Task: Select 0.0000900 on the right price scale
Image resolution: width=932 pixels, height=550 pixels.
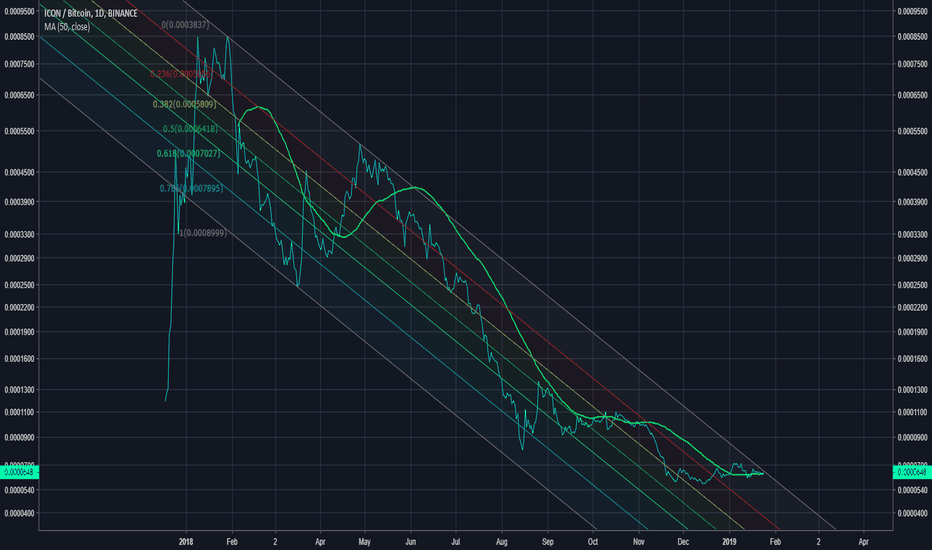Action: [912, 438]
